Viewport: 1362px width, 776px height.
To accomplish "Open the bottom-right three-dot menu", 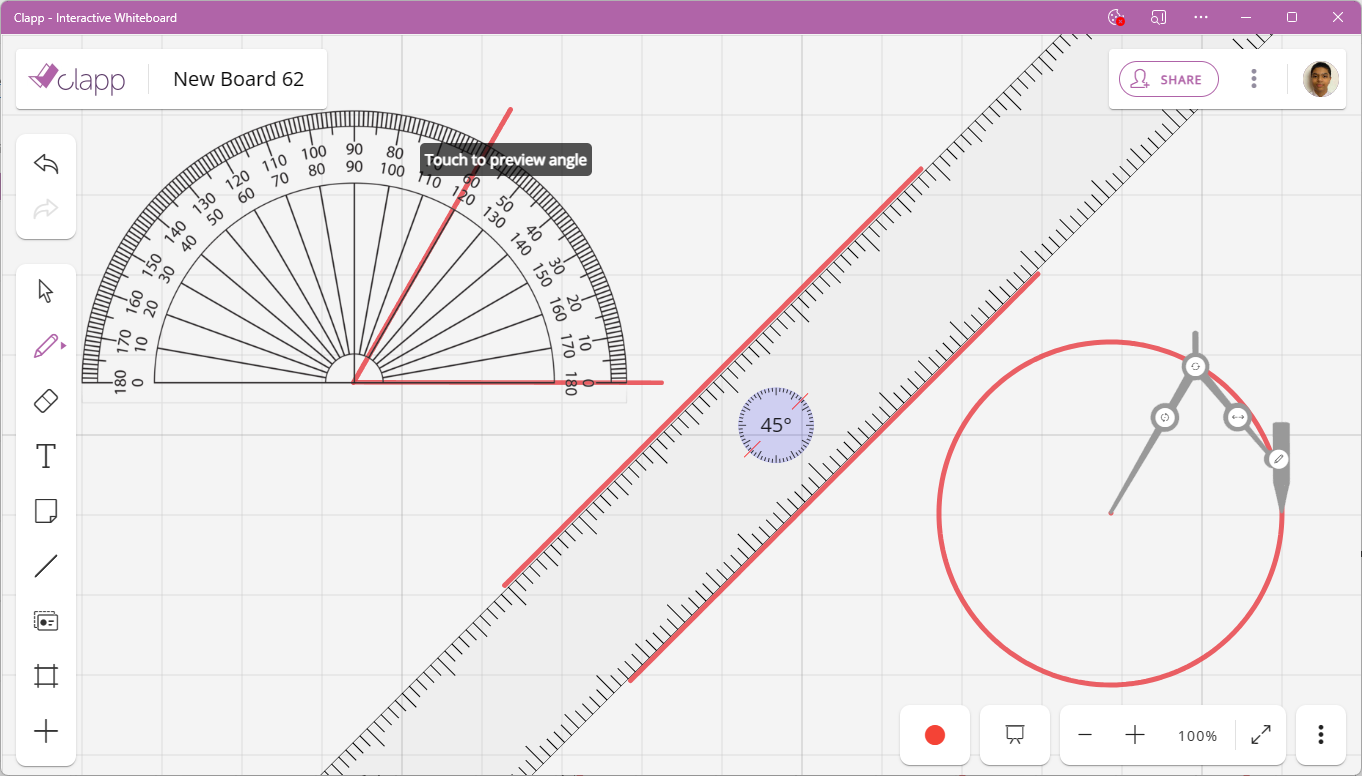I will (1320, 734).
